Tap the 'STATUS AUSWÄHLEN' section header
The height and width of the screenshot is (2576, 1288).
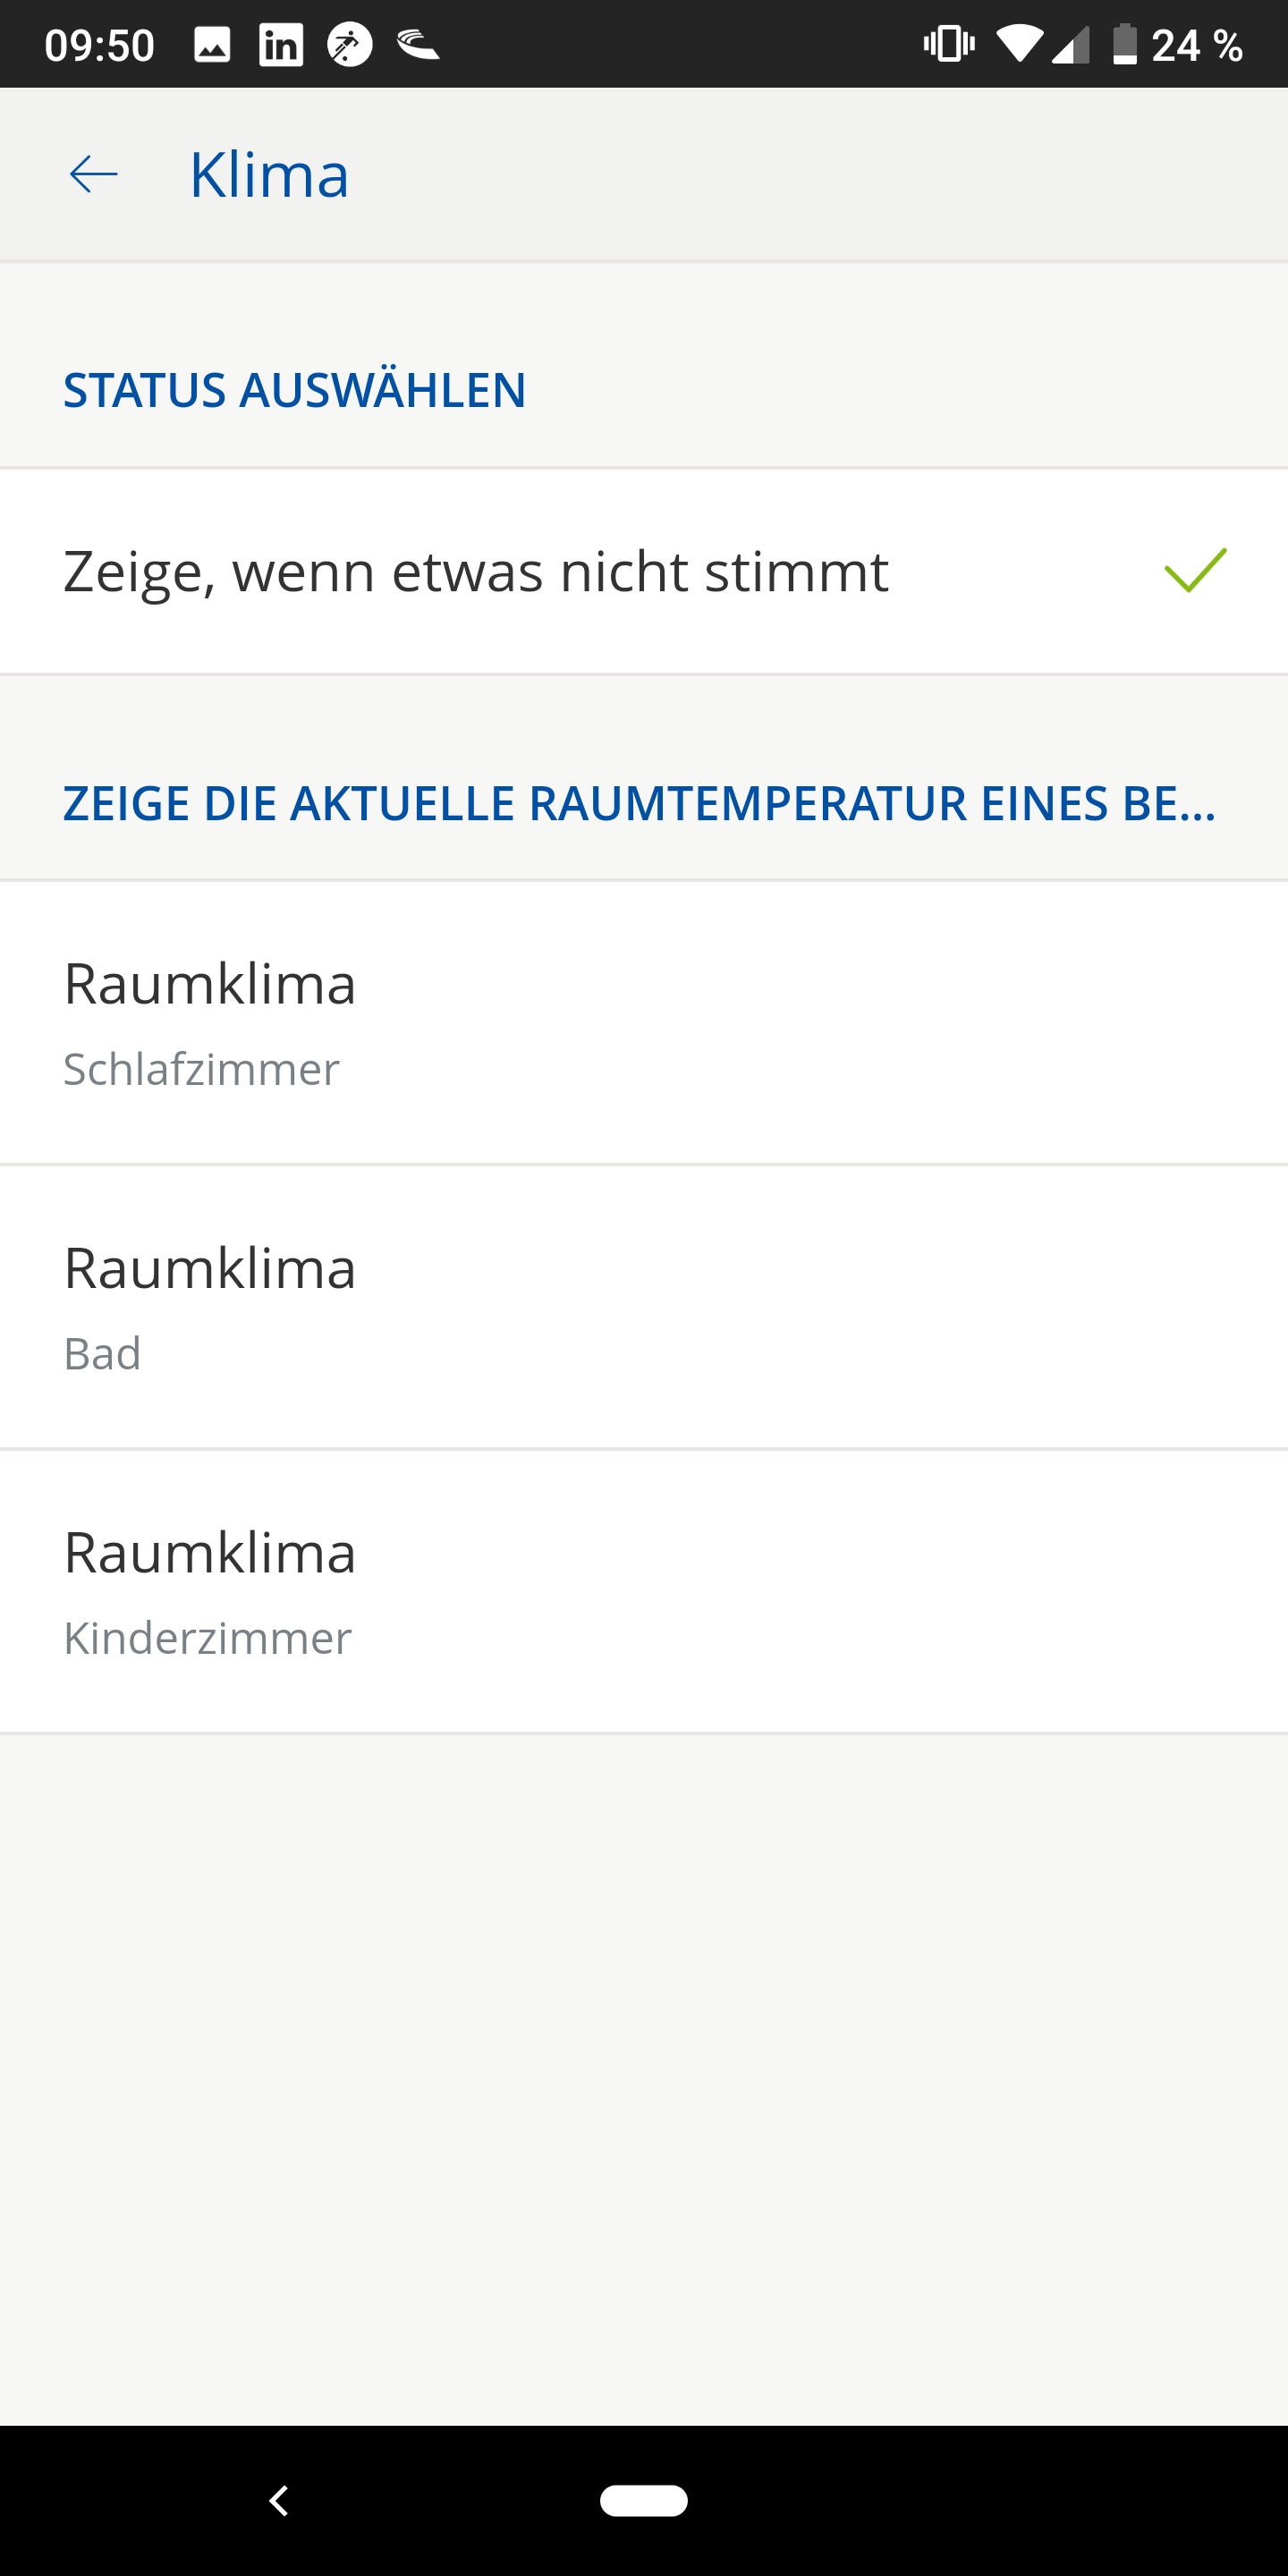tap(295, 390)
